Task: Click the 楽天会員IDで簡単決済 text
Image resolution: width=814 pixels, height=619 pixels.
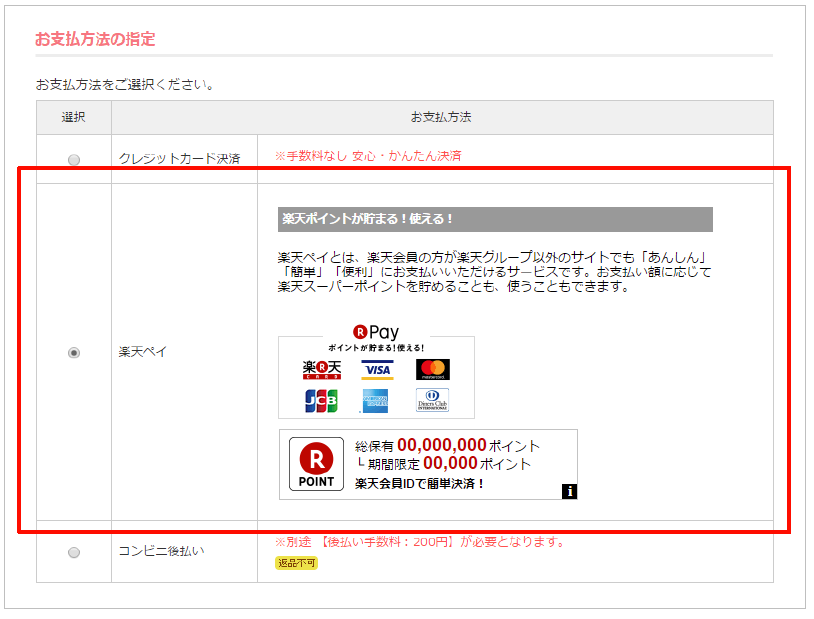Action: tap(420, 484)
